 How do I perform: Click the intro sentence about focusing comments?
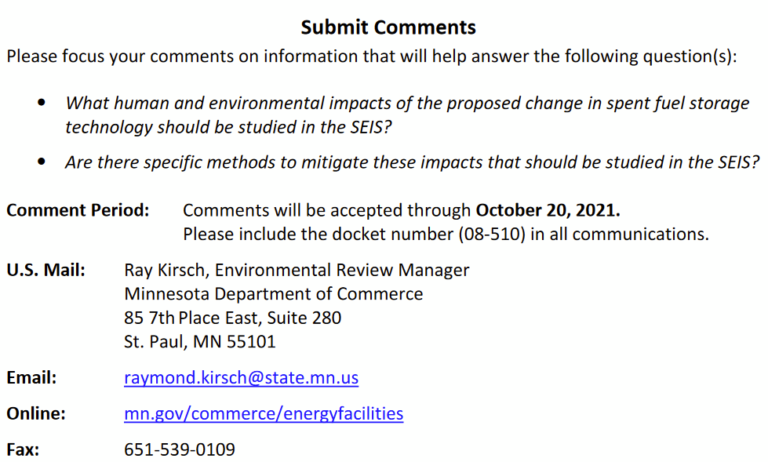[x=371, y=56]
